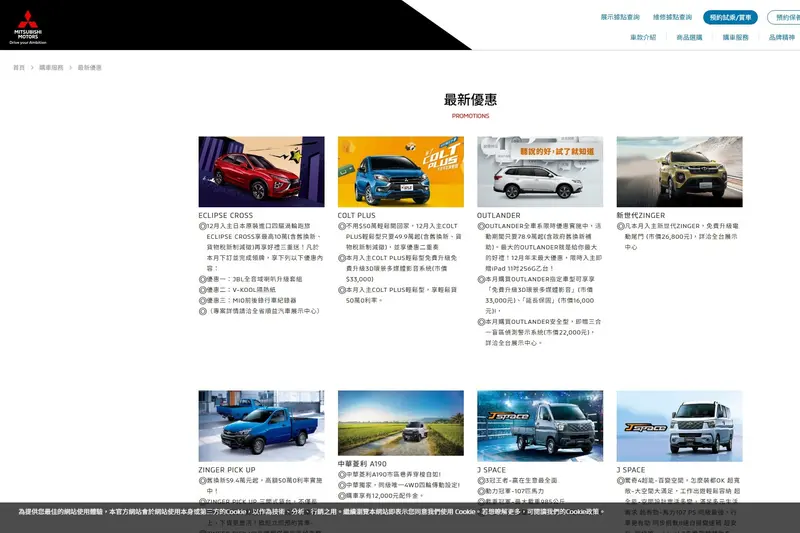Viewport: 800px width, 533px height.
Task: Click 購車服務 in the breadcrumb
Action: click(51, 67)
